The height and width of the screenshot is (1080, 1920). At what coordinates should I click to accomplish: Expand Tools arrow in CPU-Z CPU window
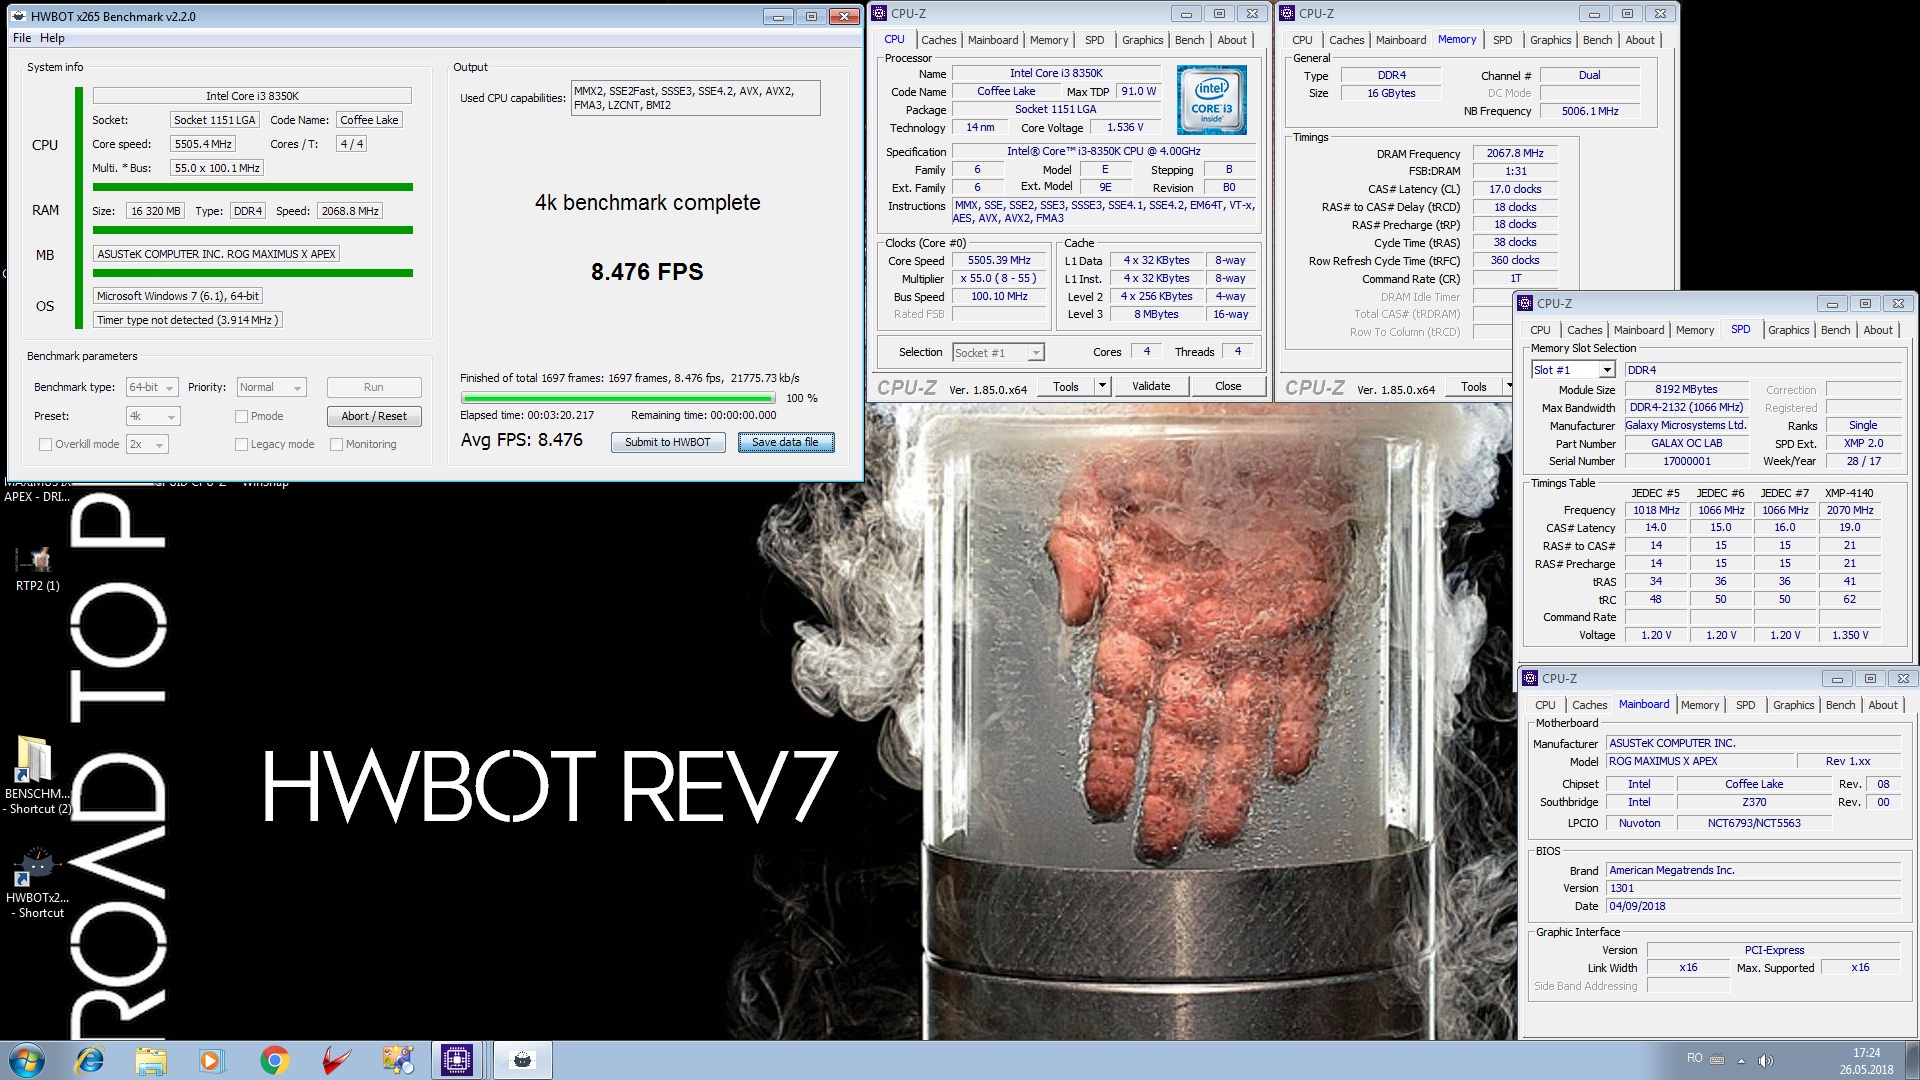click(1102, 386)
